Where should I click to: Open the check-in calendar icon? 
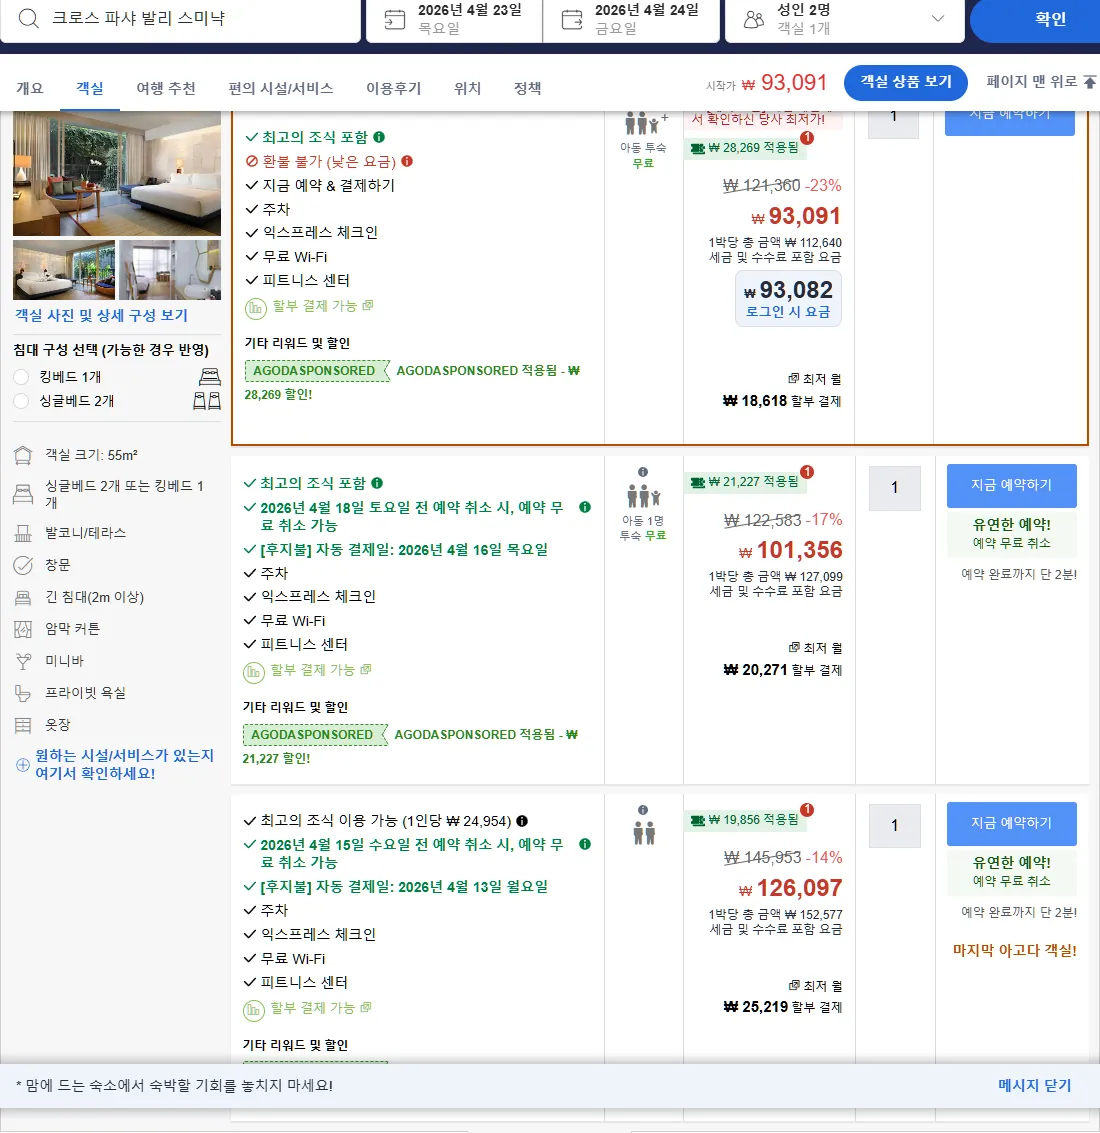coord(395,20)
